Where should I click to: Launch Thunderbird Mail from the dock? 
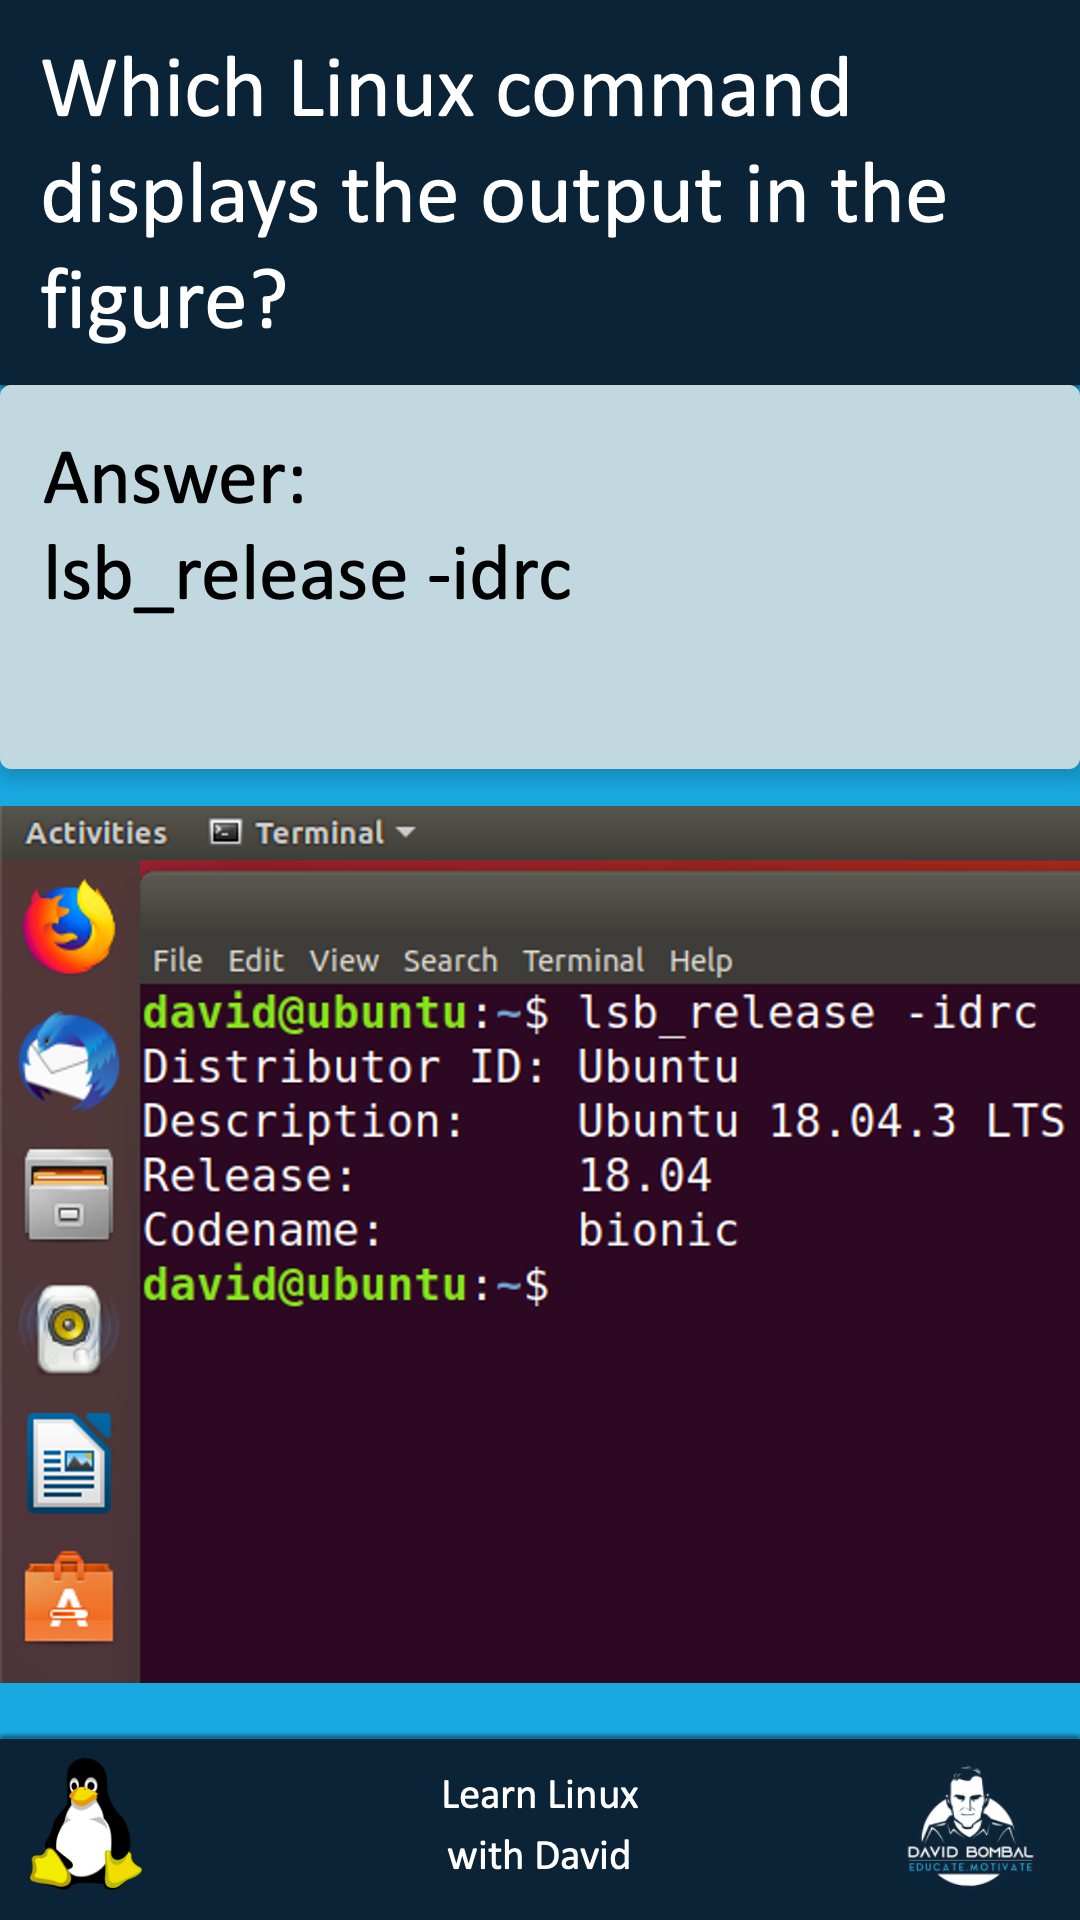69,1061
